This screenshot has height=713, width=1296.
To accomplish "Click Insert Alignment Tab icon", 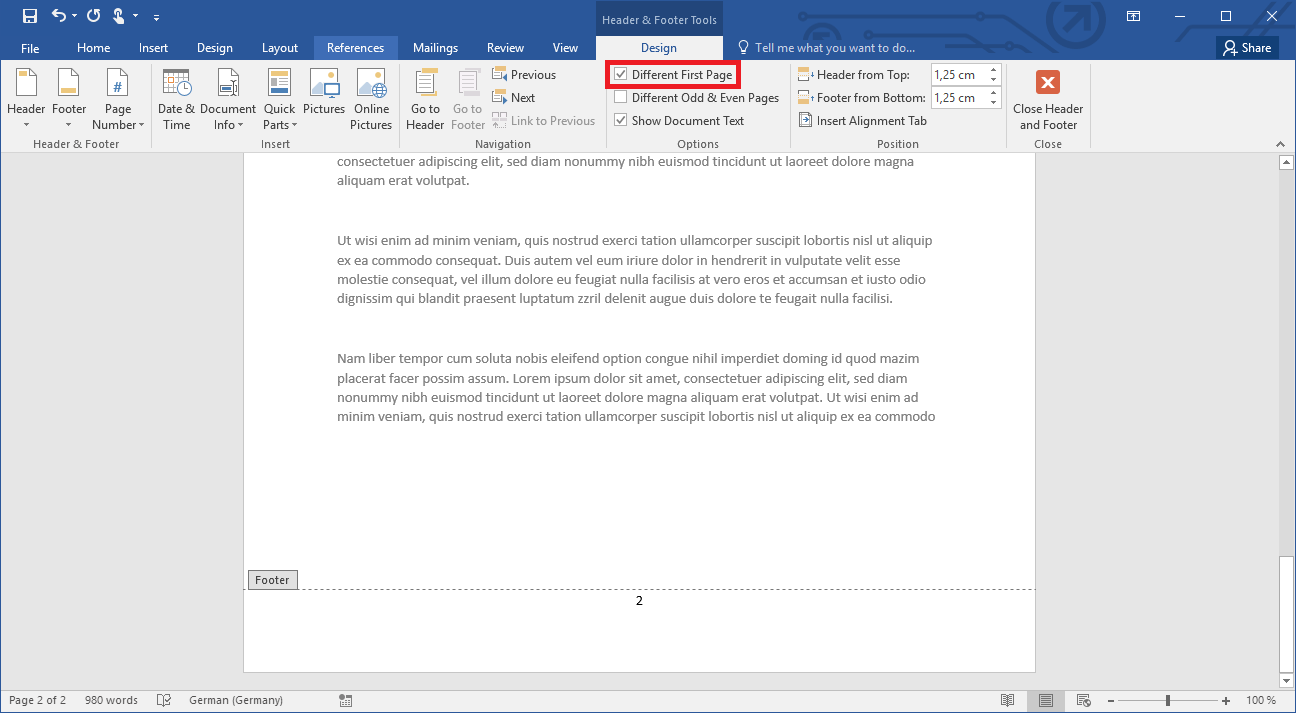I will coord(806,121).
